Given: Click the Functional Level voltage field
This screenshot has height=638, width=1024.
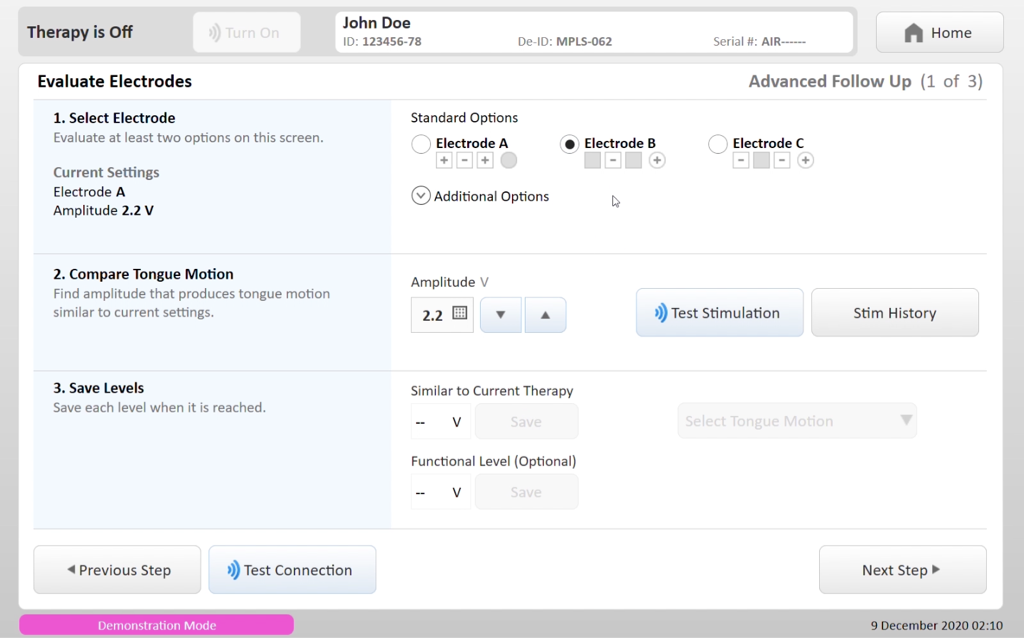Looking at the screenshot, I should (441, 492).
